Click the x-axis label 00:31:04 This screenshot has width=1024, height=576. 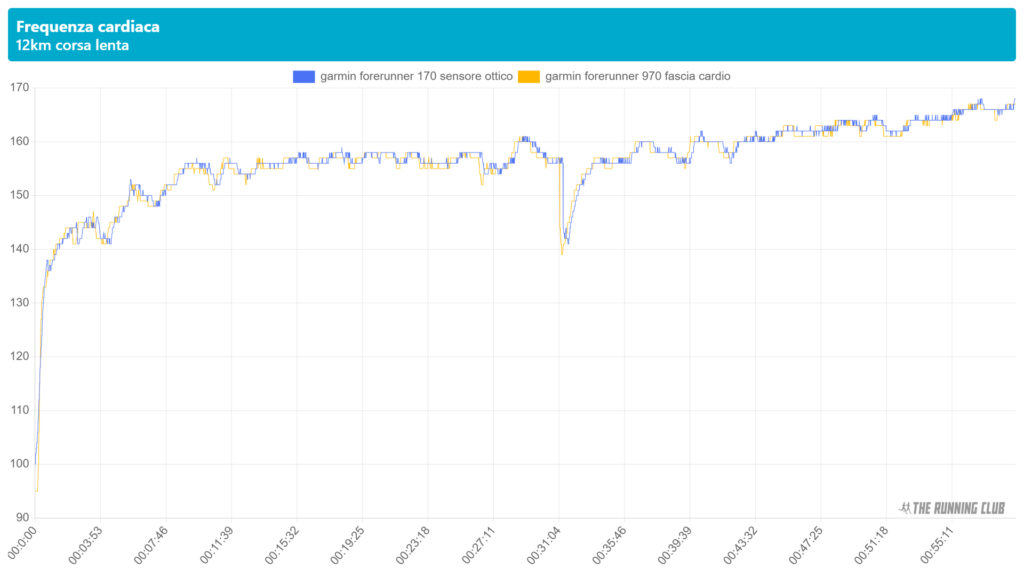click(x=544, y=545)
